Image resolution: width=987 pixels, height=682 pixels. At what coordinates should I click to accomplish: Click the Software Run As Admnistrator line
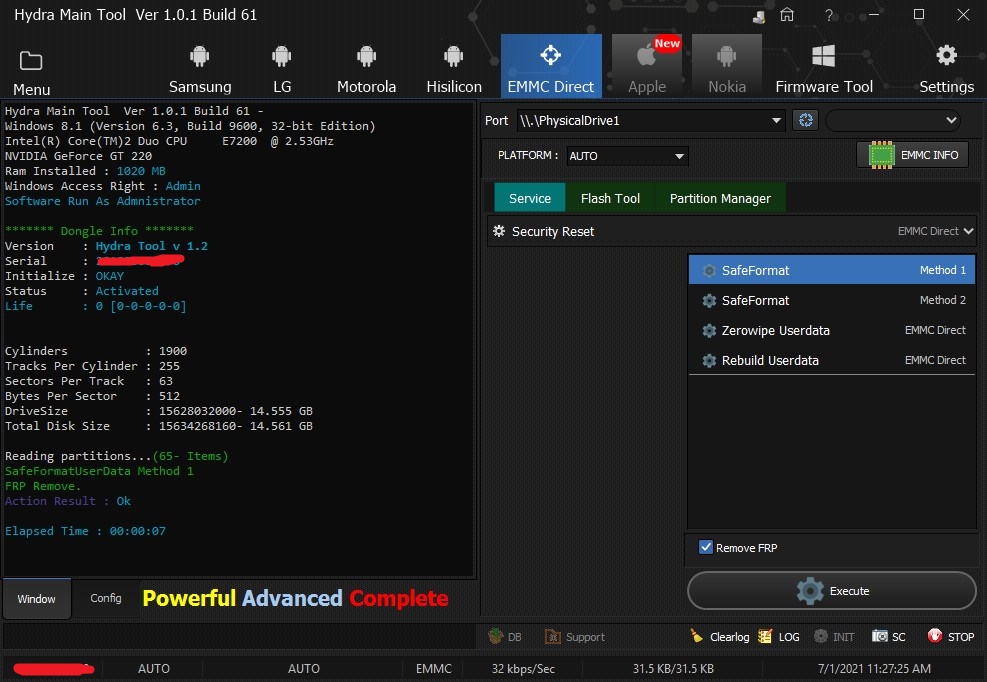(x=103, y=201)
